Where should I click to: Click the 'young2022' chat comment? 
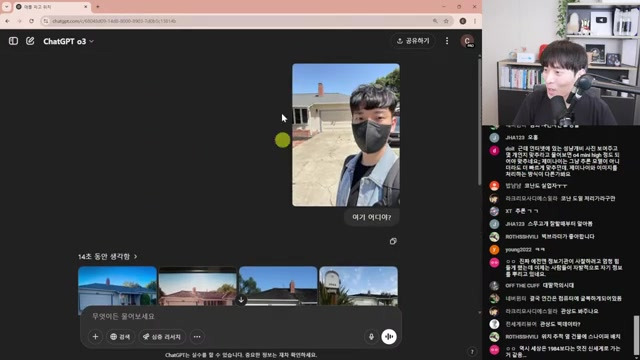[525, 249]
